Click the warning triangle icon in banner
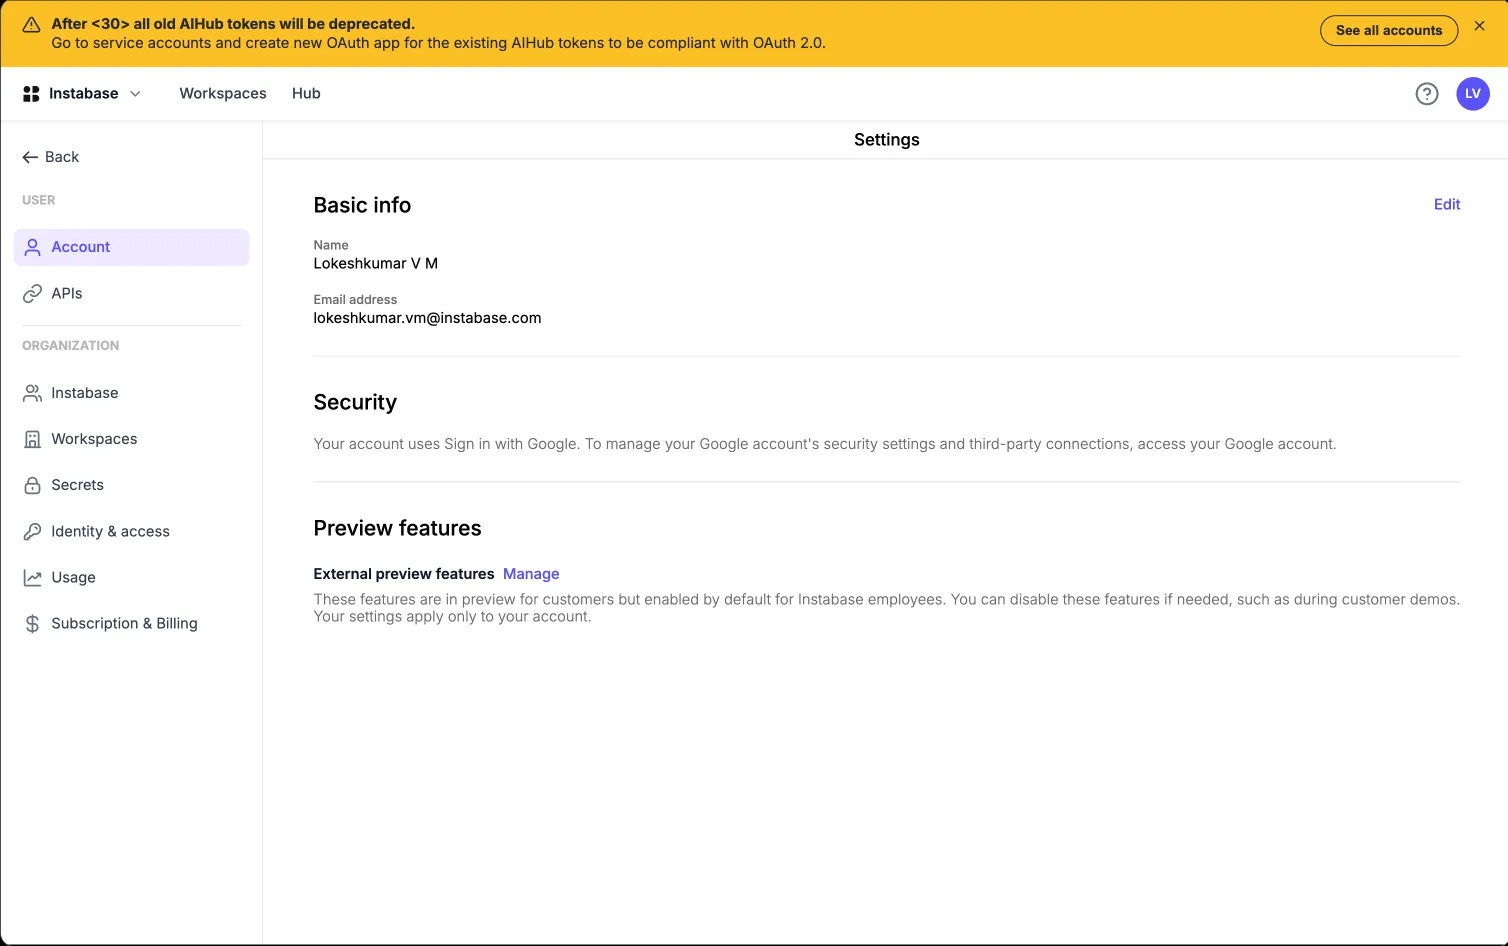Screen dimensions: 1508x946 click(x=31, y=25)
